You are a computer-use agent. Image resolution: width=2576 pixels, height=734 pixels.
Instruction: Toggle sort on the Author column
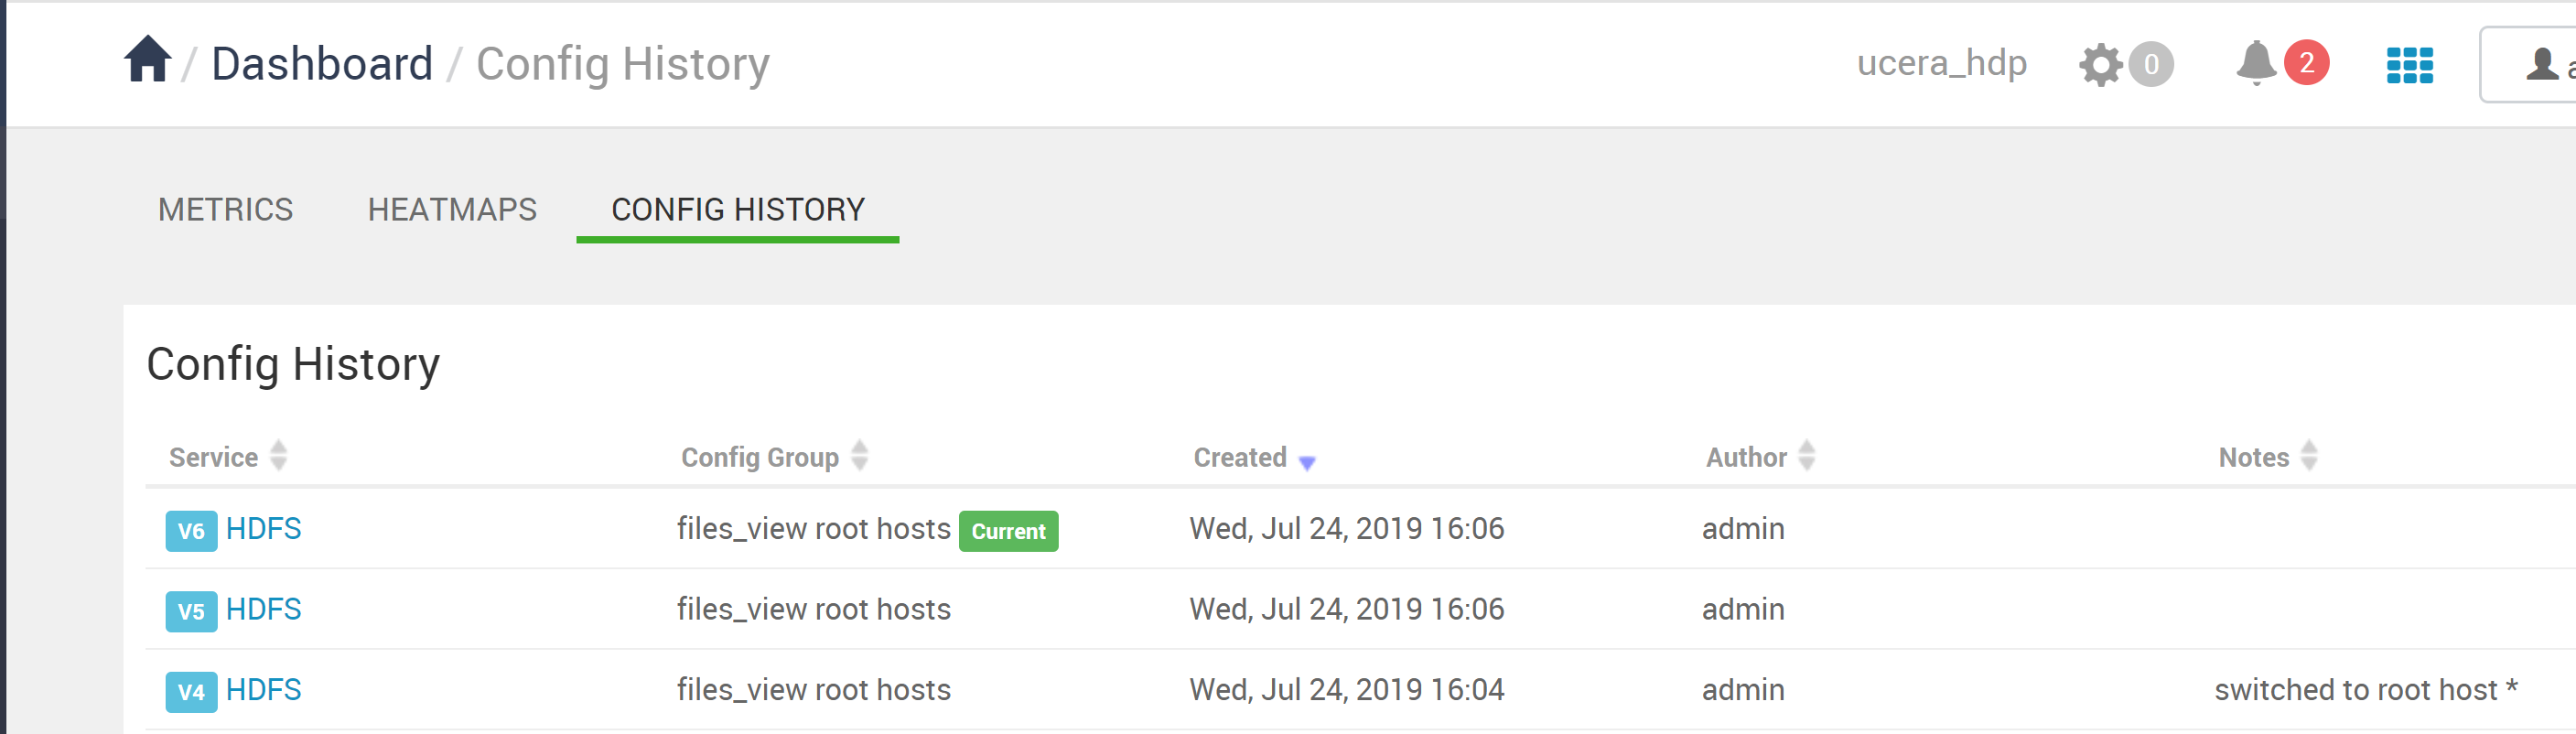pyautogui.click(x=1807, y=457)
